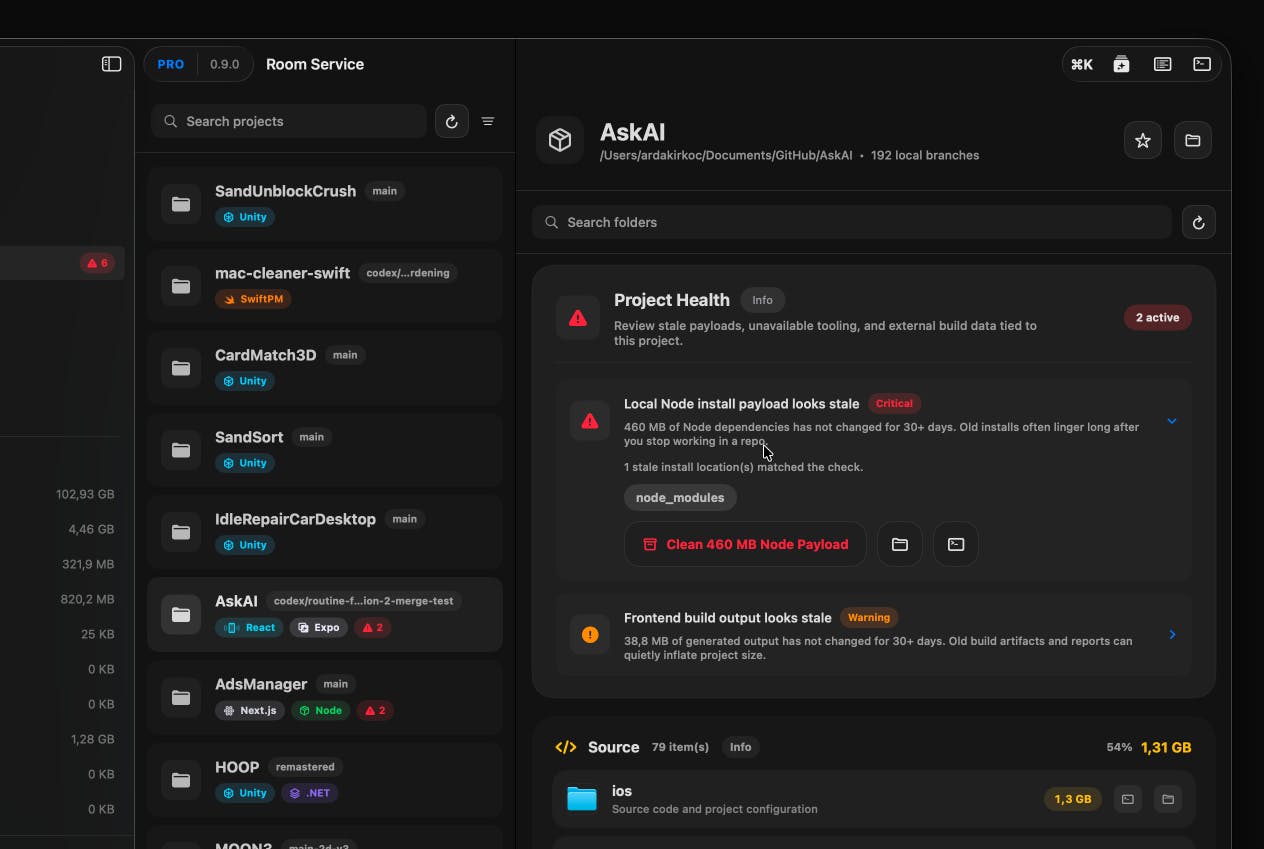Expand the Frontend build output stale item
Viewport: 1264px width, 849px height.
pyautogui.click(x=1172, y=634)
